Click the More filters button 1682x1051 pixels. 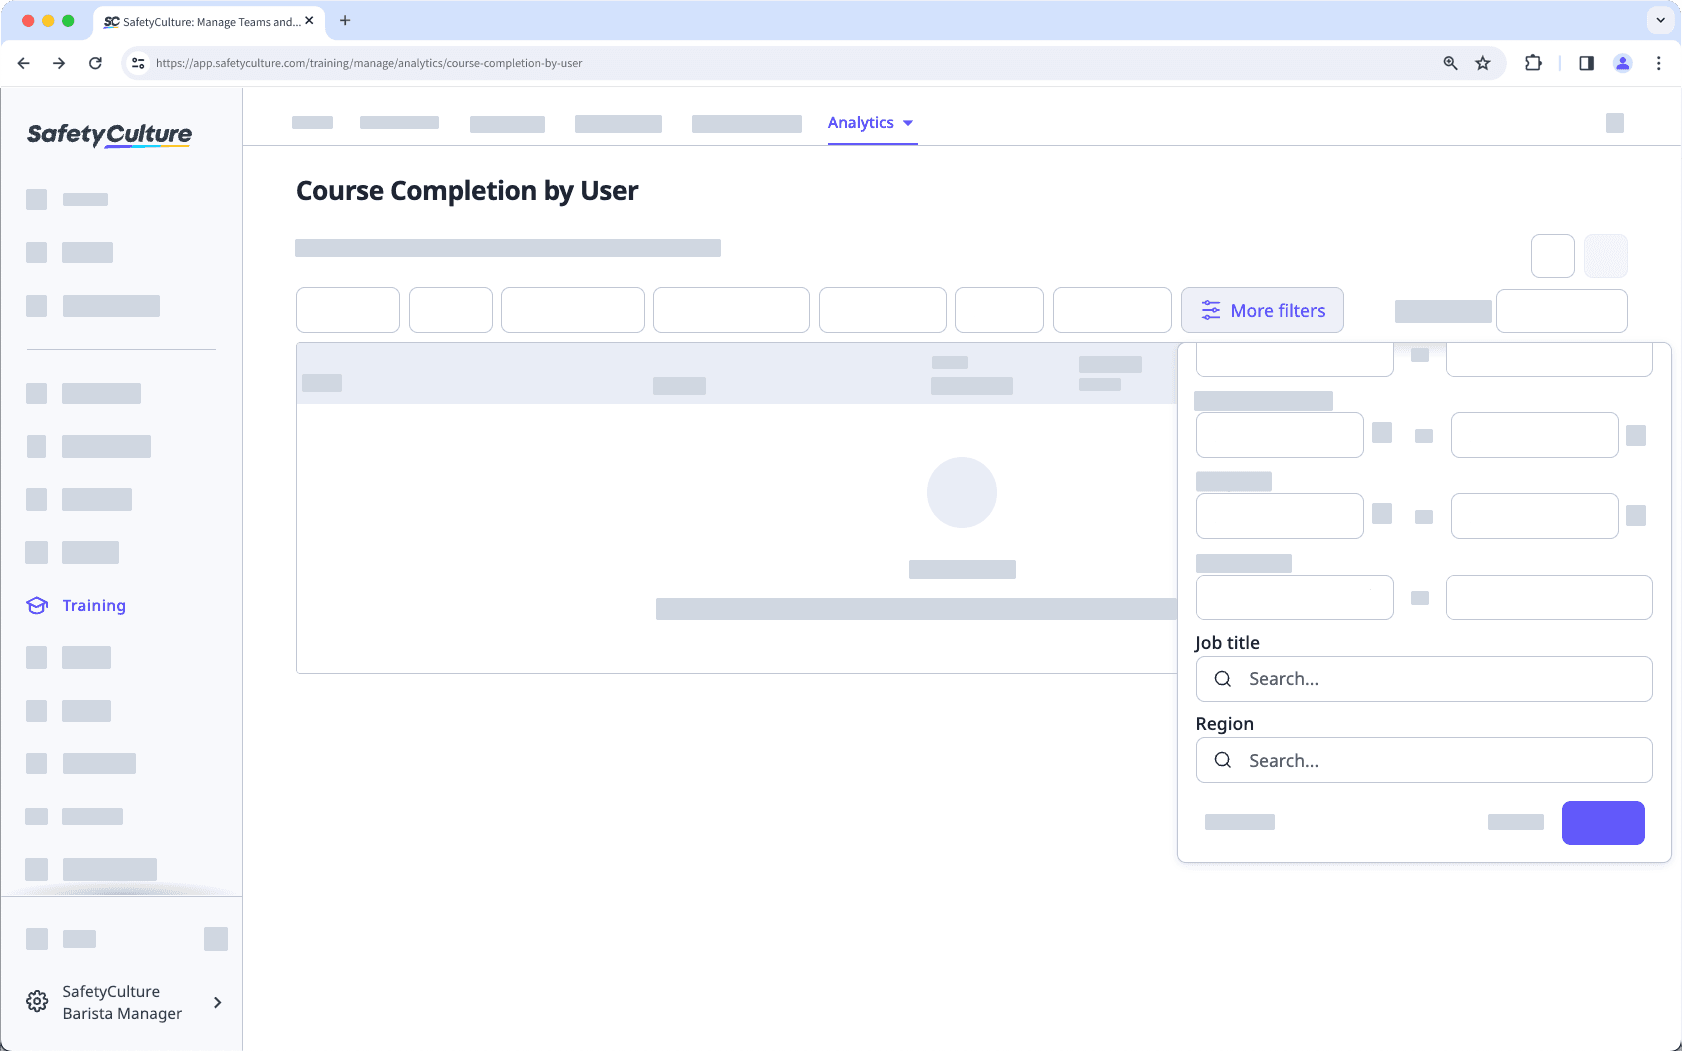pos(1262,310)
